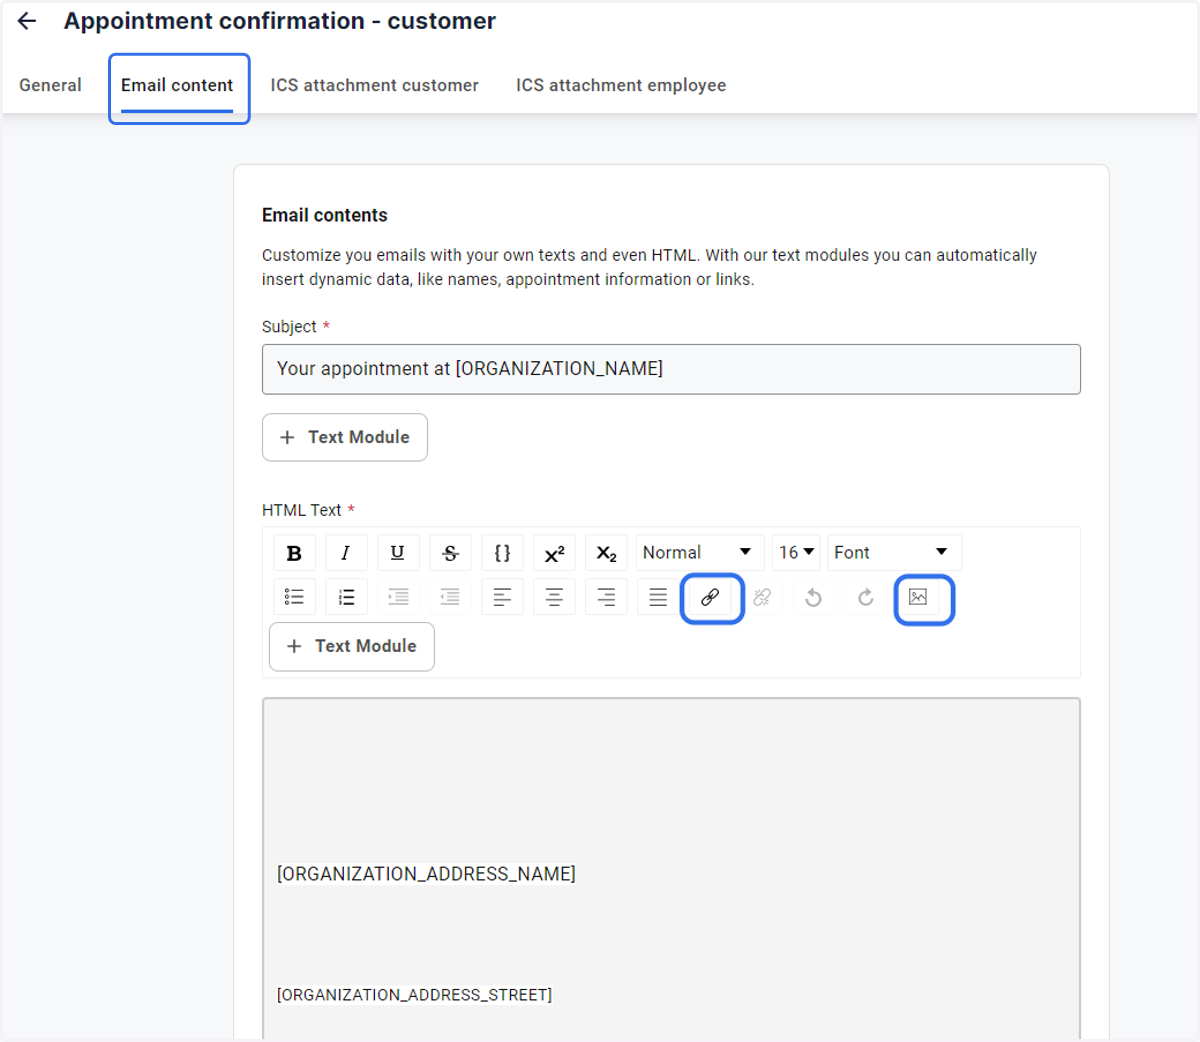Select the Email content tab
The image size is (1200, 1042).
pos(177,86)
